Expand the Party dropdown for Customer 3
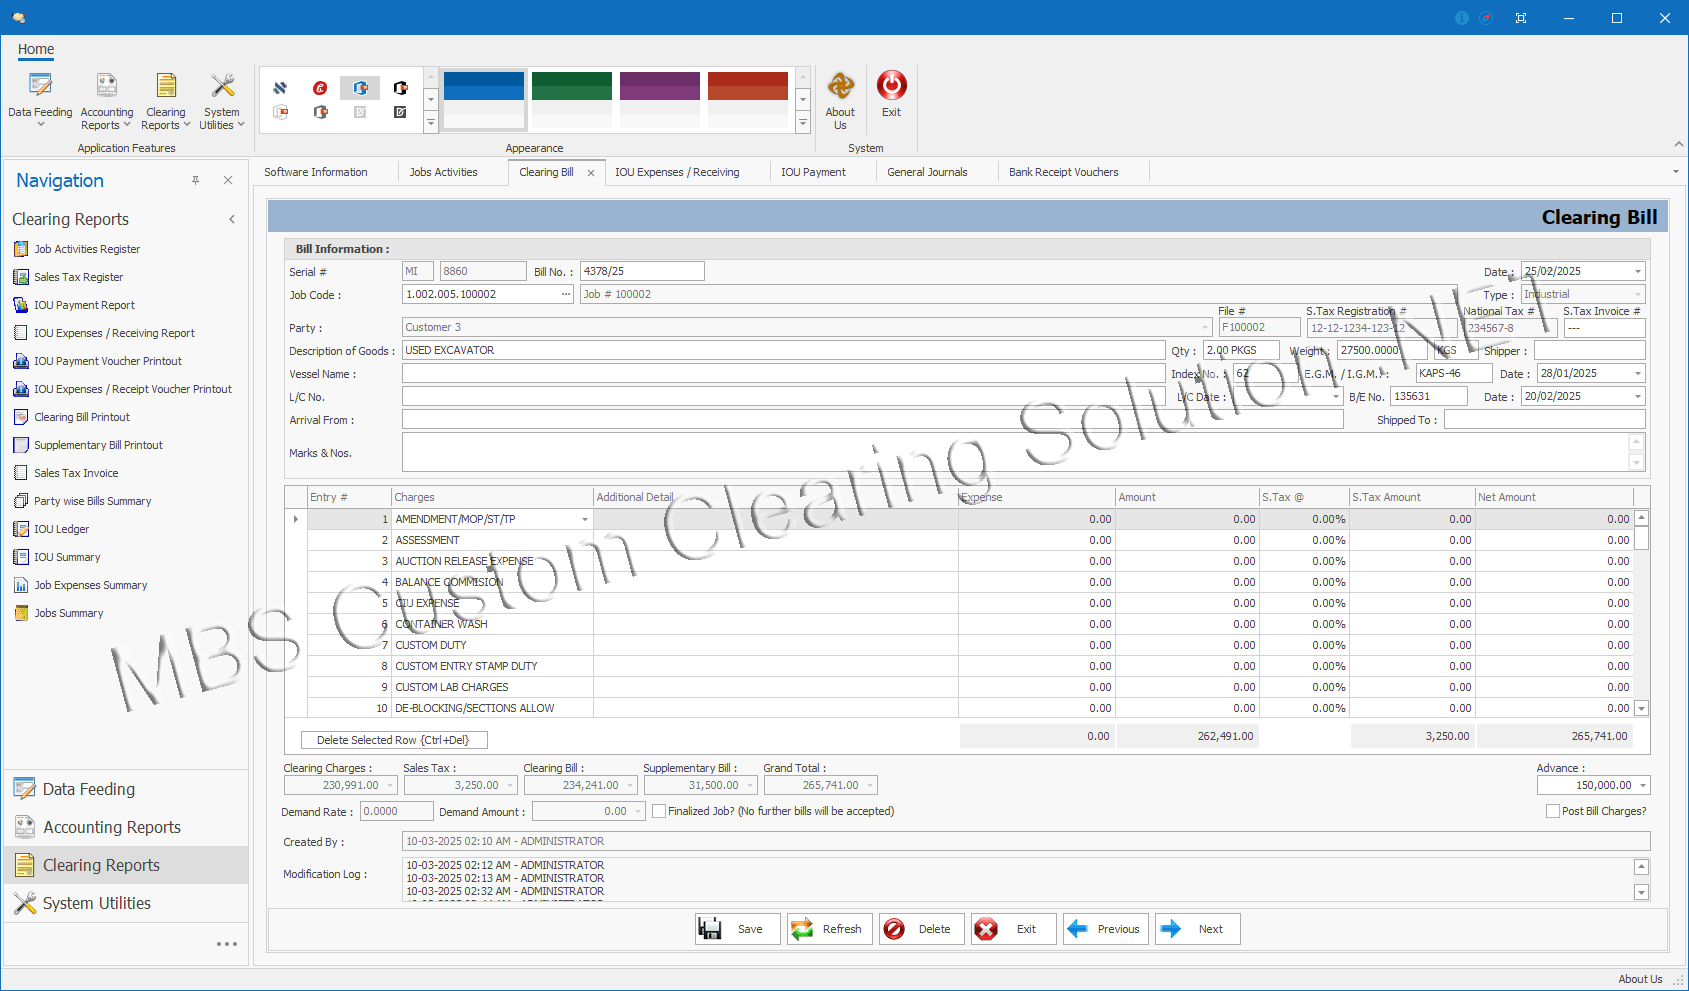 coord(1204,328)
